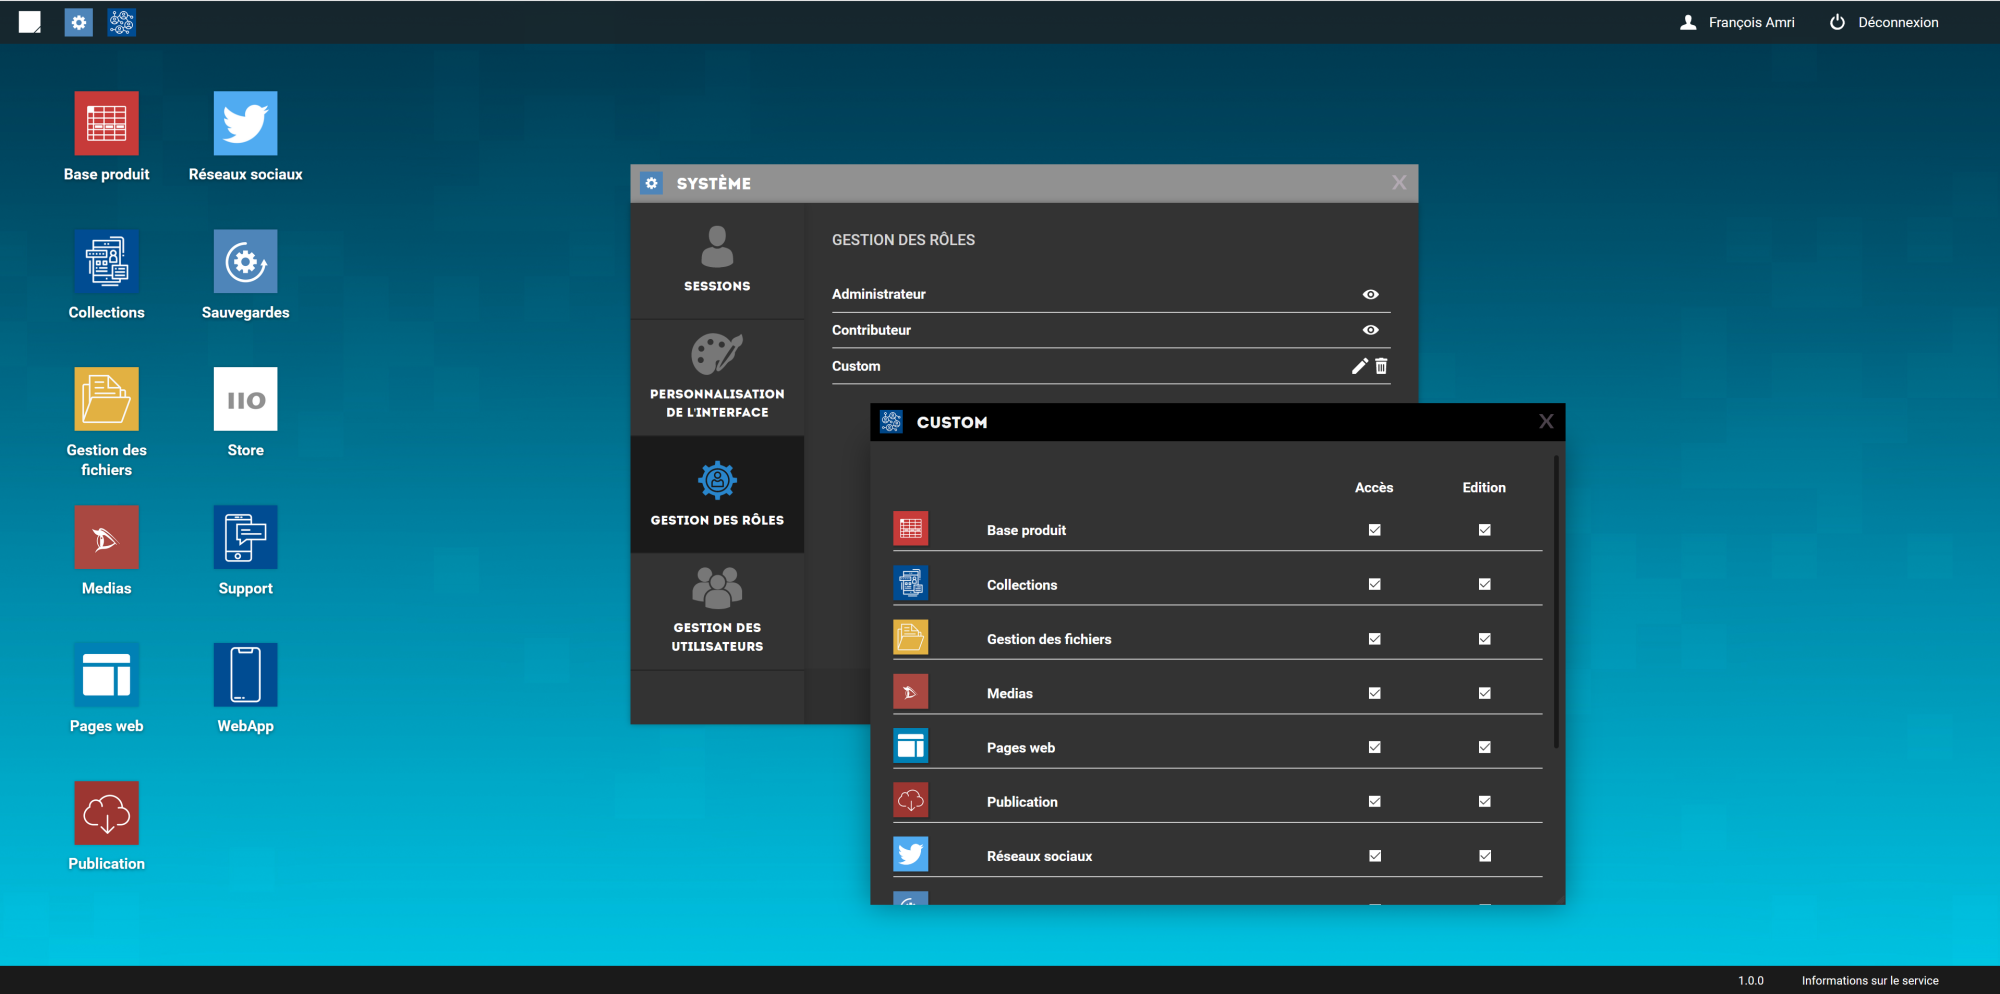Screen dimensions: 2000x994
Task: Switch to the Sessions section
Action: pos(717,260)
